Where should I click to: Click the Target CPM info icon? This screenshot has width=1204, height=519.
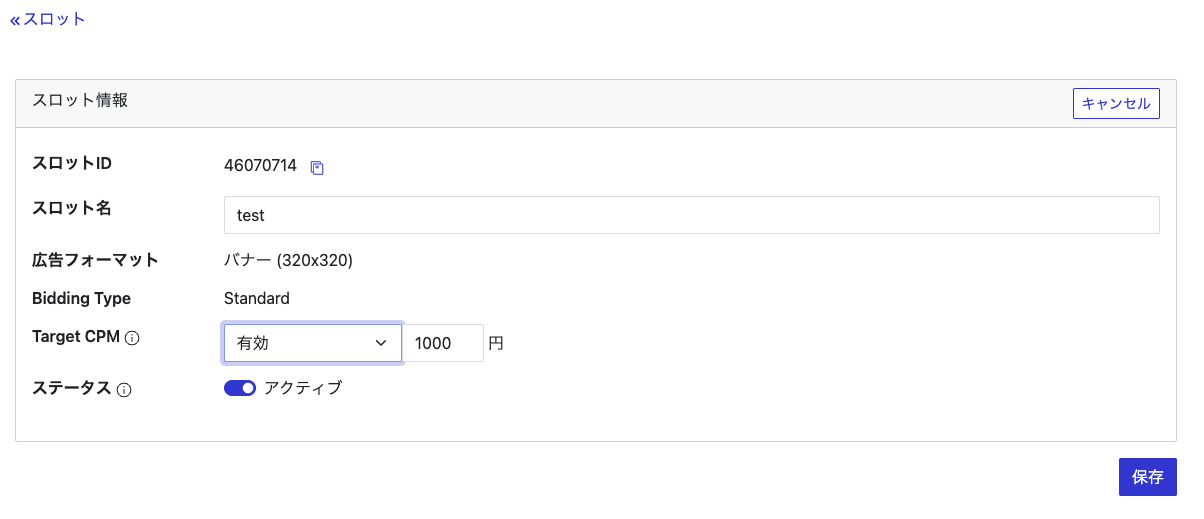tap(132, 338)
